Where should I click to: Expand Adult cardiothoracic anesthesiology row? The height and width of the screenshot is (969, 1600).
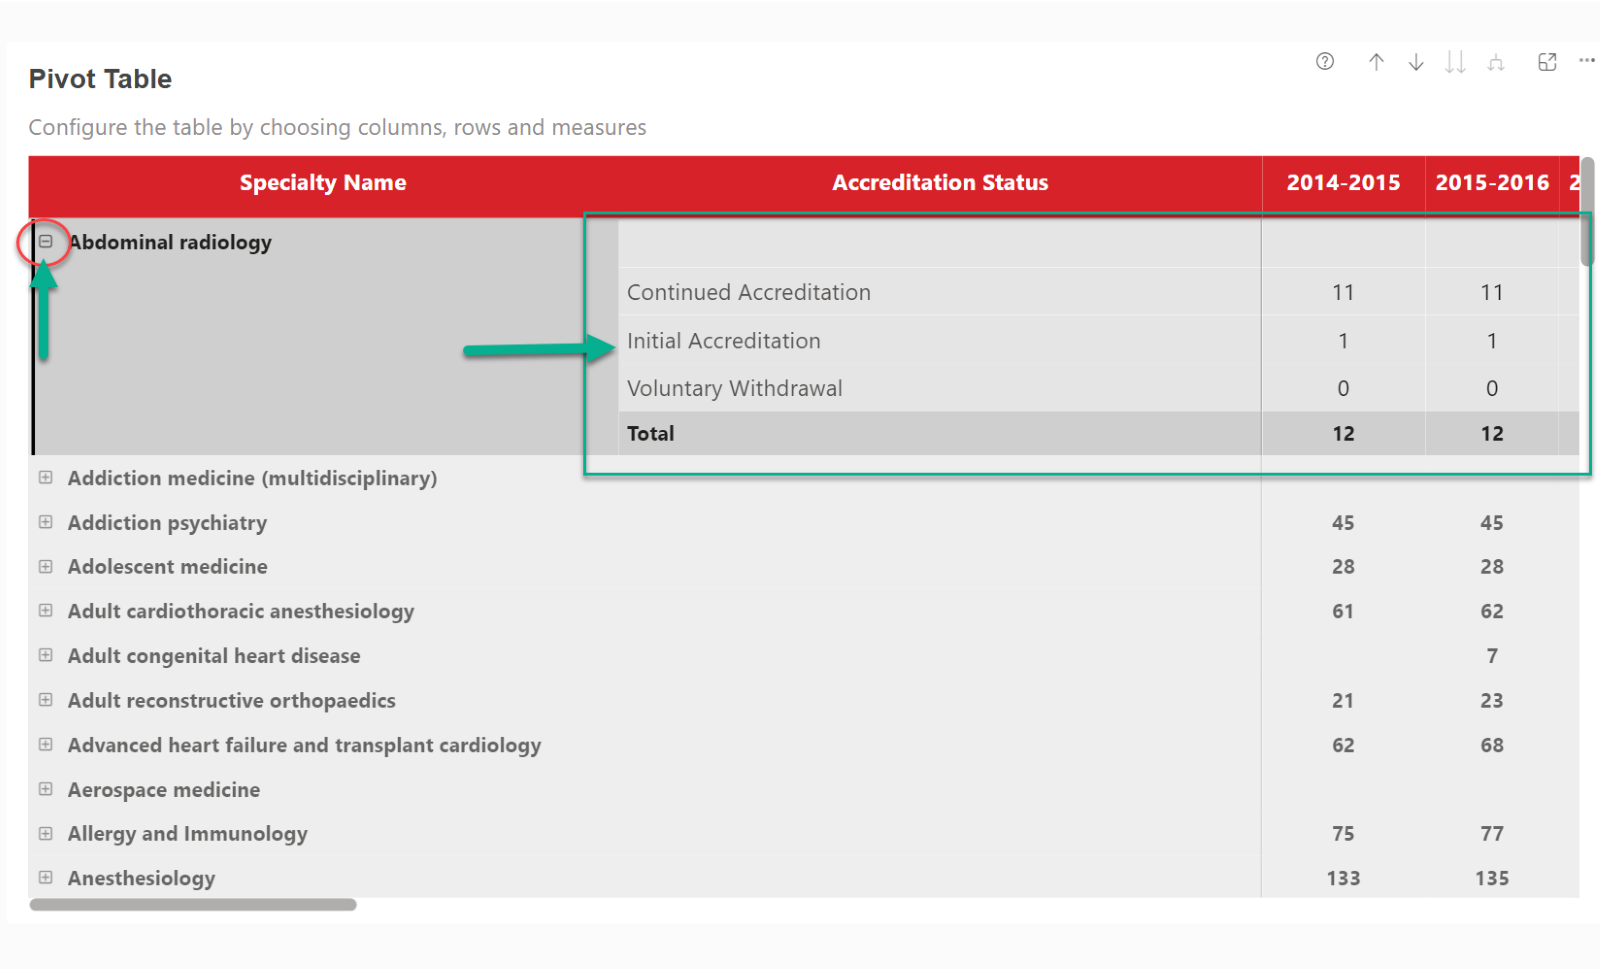click(x=46, y=610)
